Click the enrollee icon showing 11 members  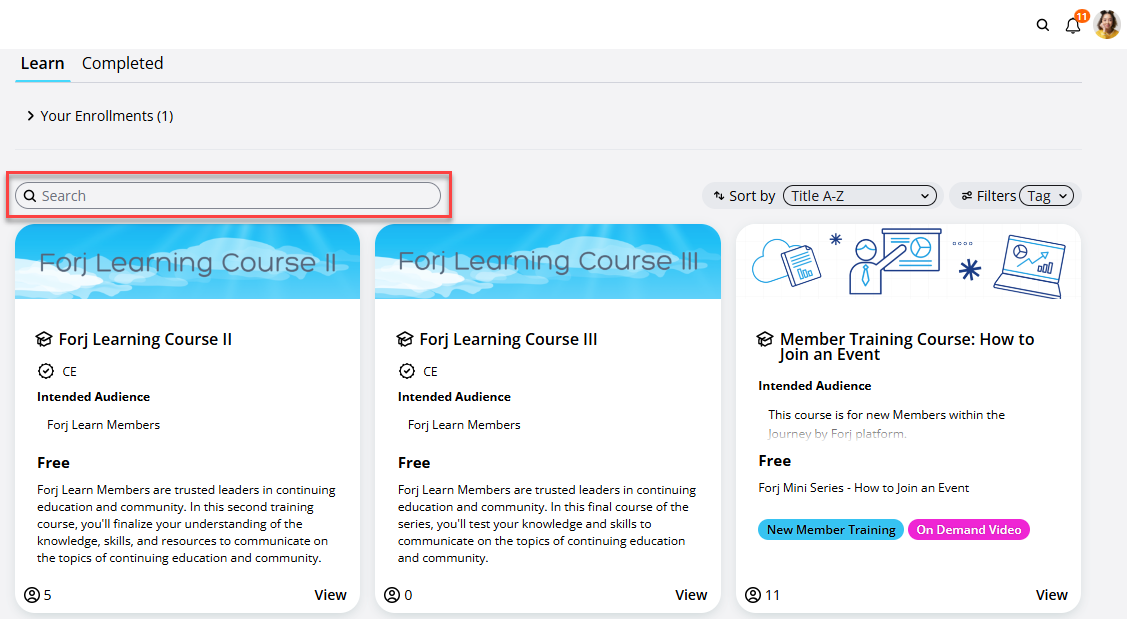tap(753, 595)
